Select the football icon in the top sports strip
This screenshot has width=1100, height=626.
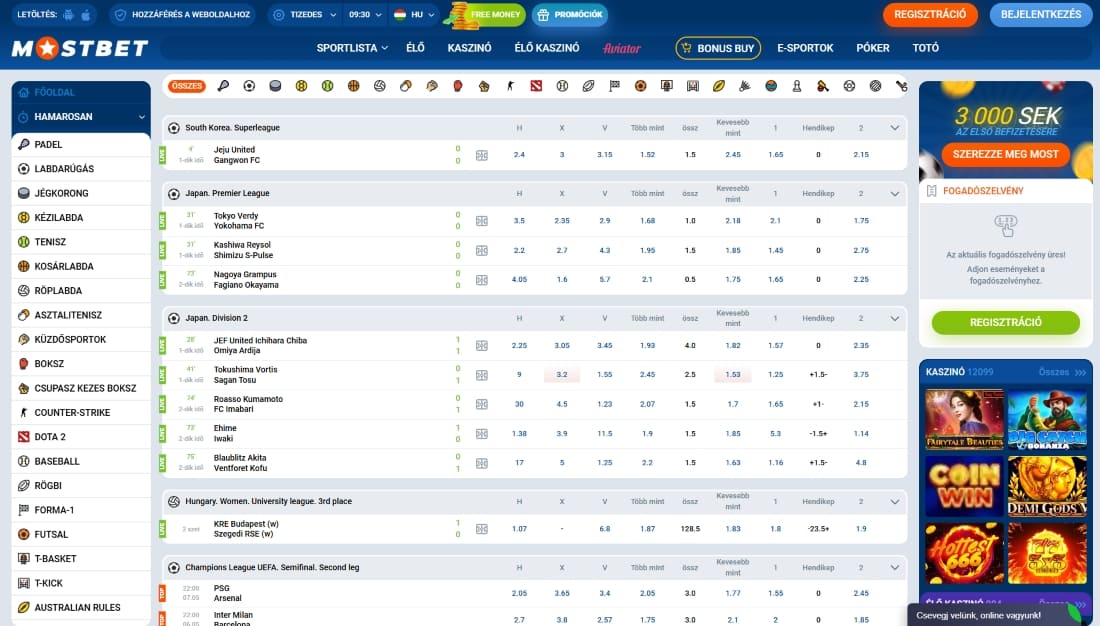click(x=249, y=86)
